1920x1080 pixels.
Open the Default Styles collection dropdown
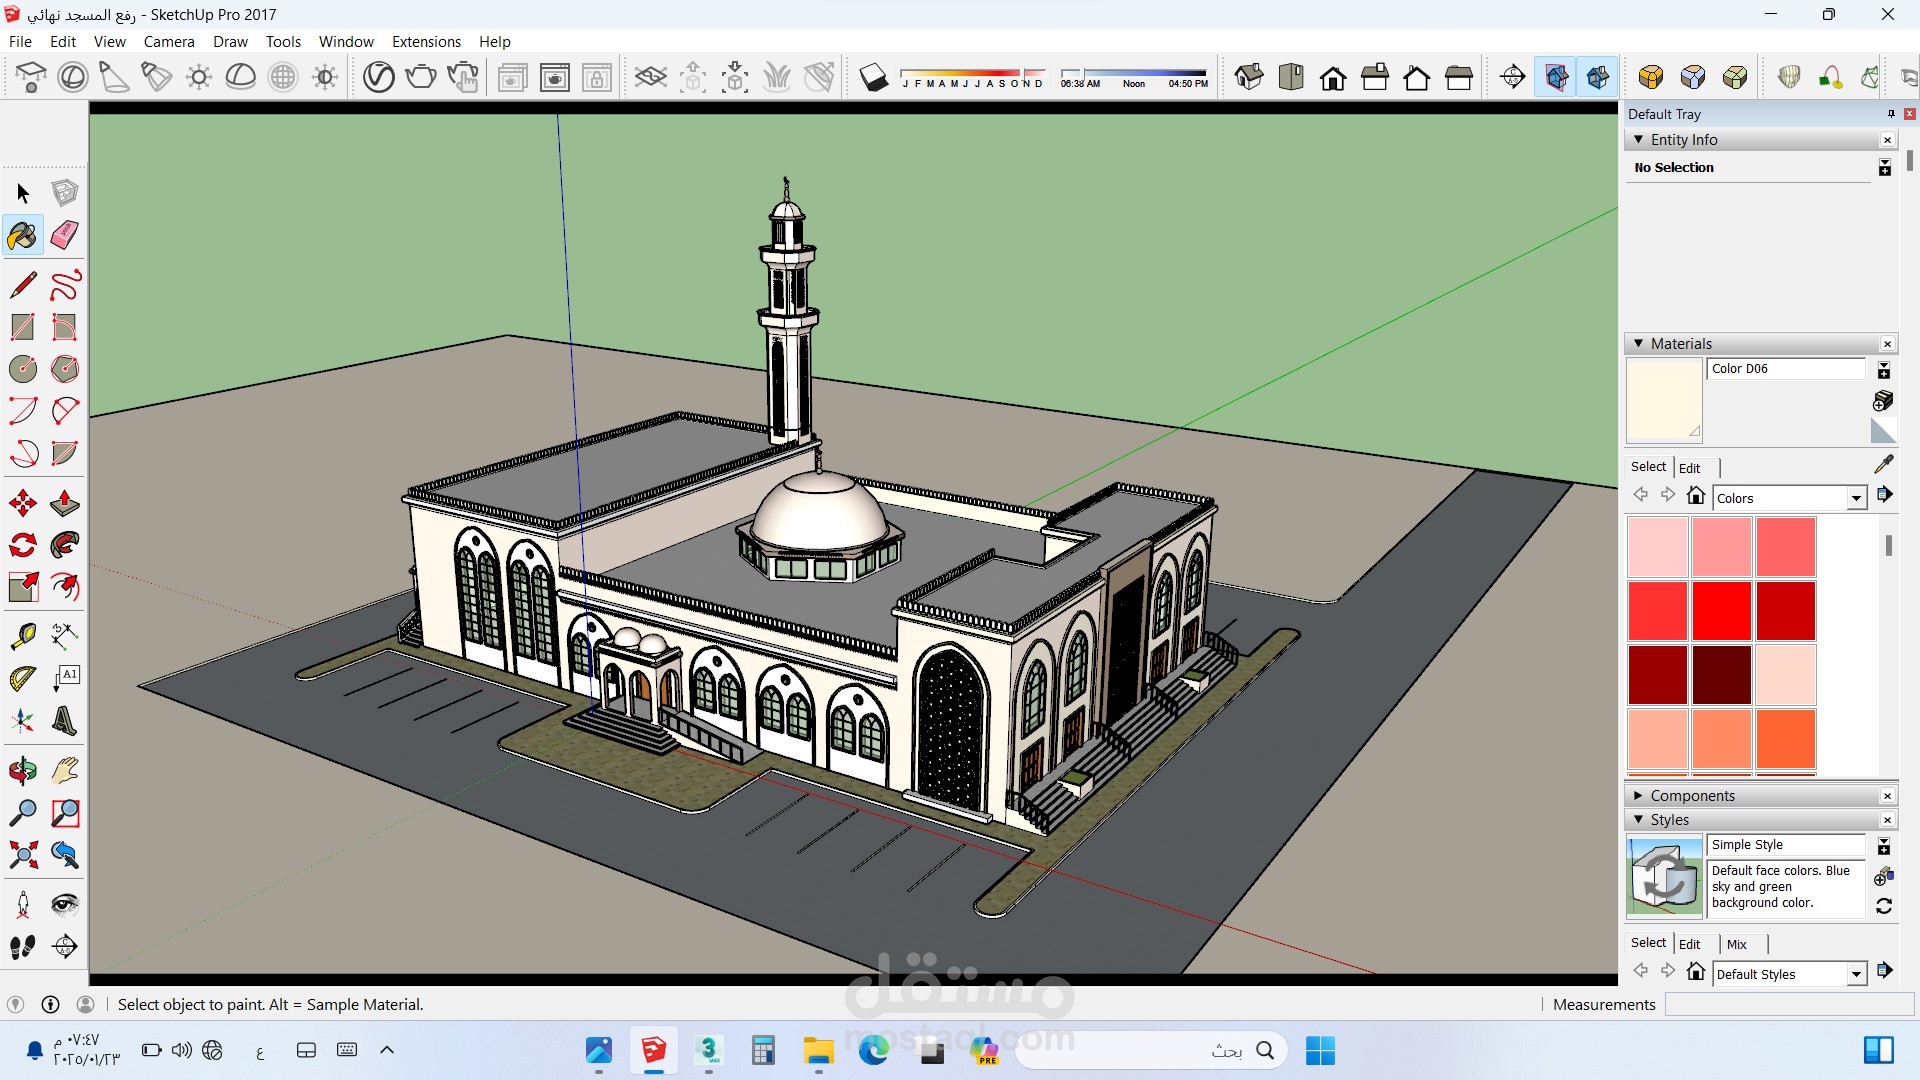pos(1856,974)
